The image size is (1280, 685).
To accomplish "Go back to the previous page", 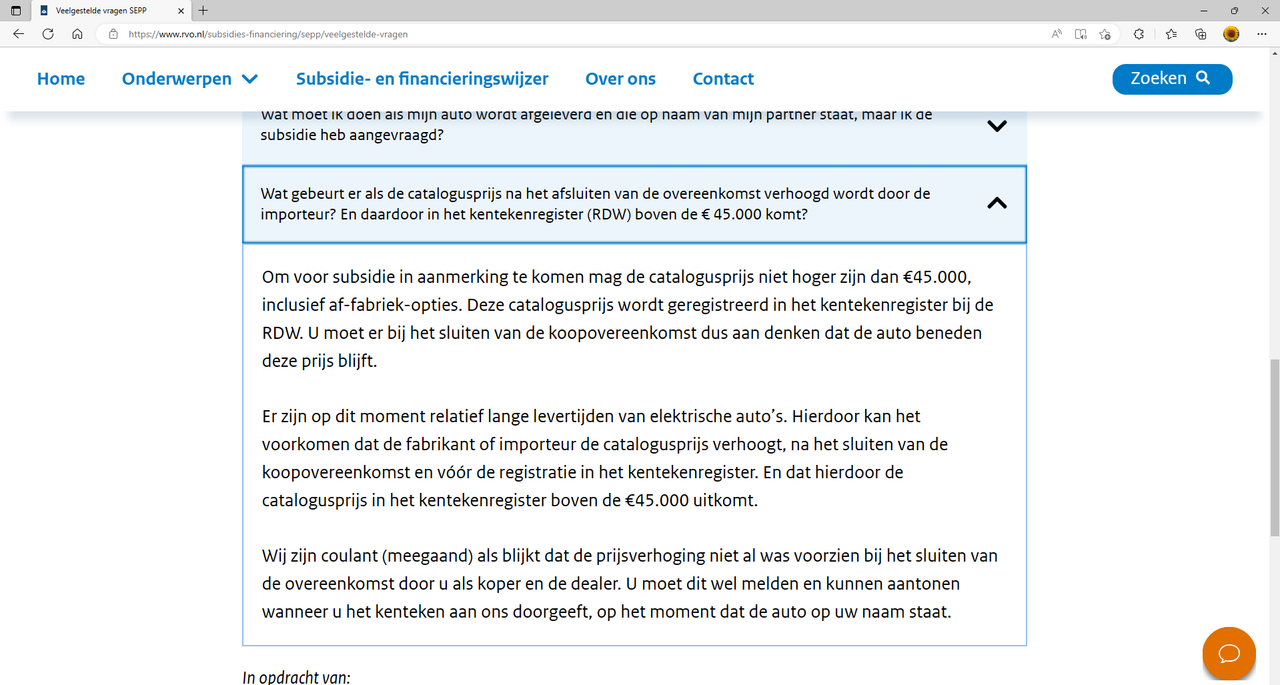I will (19, 33).
